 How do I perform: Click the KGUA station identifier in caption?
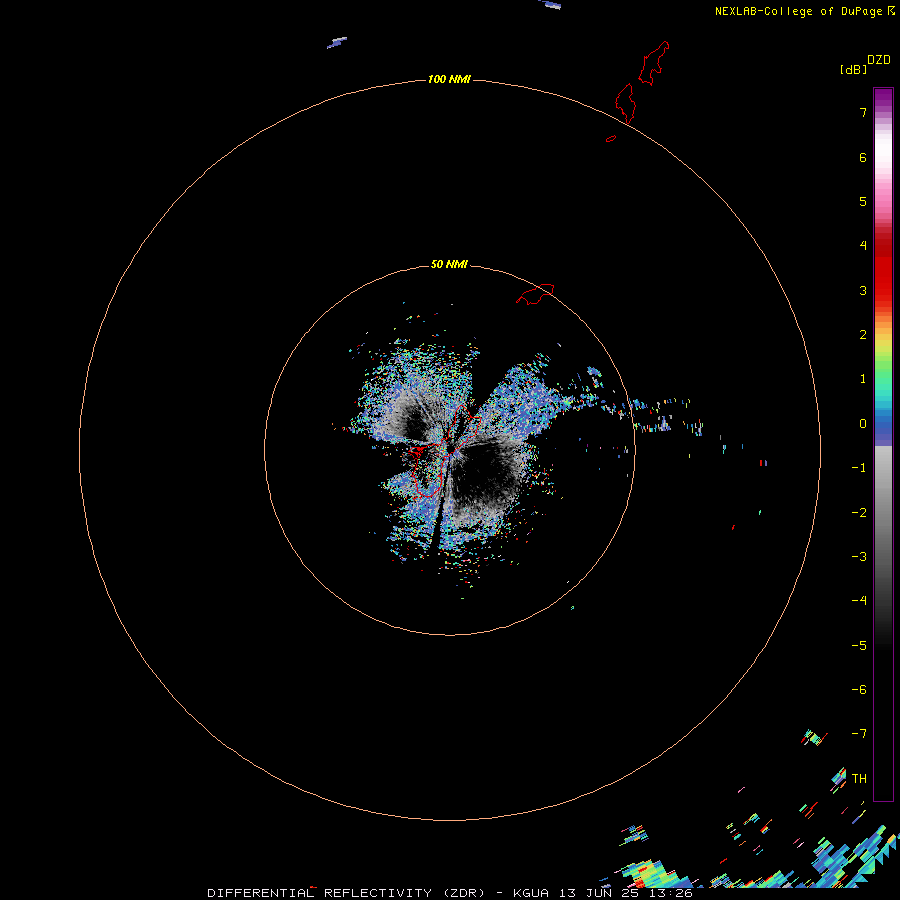coord(529,893)
